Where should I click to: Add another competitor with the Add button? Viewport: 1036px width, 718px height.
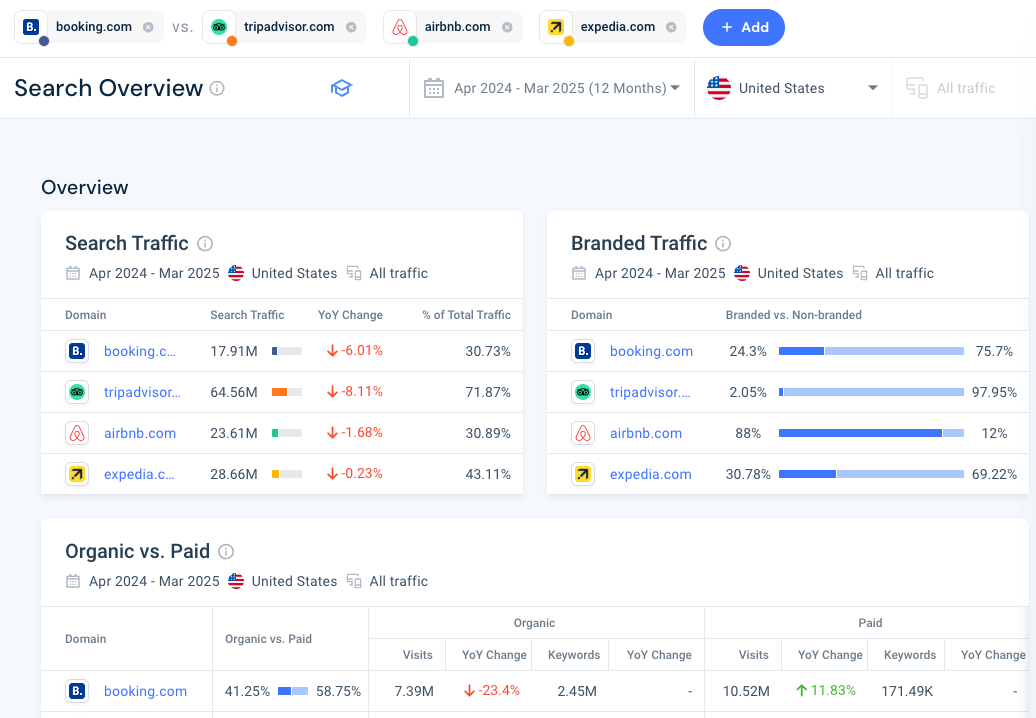[744, 27]
